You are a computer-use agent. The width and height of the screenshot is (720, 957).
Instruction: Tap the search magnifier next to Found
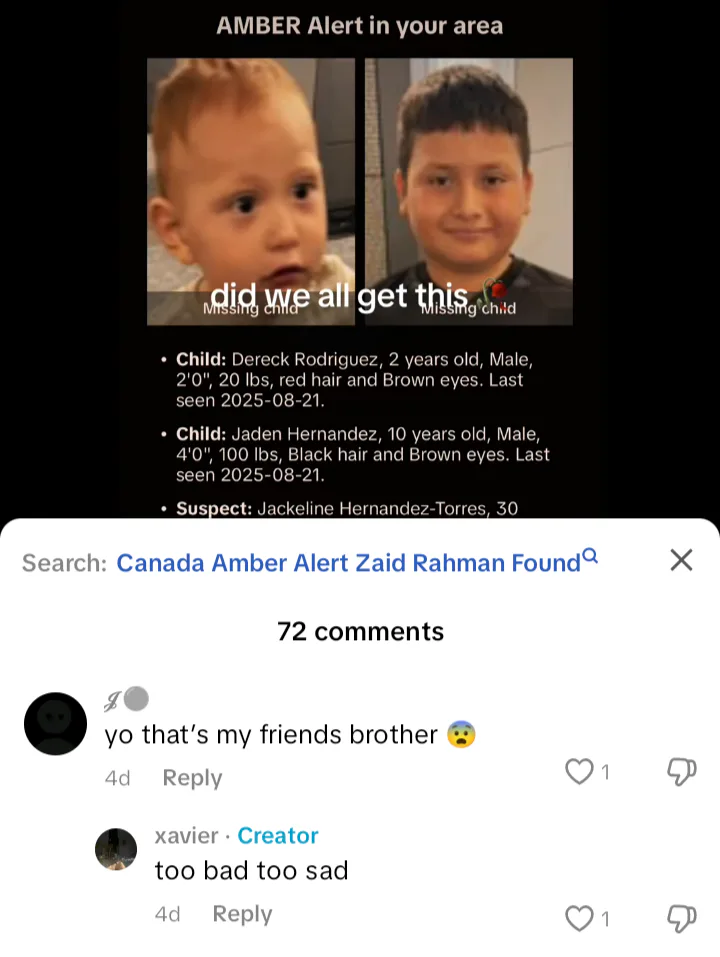point(590,555)
